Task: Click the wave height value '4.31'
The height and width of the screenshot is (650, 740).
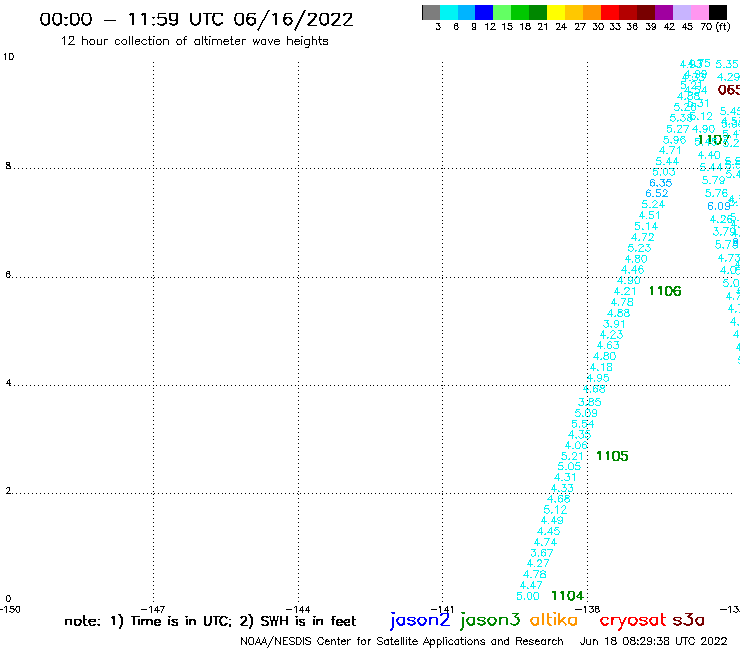Action: coord(565,477)
